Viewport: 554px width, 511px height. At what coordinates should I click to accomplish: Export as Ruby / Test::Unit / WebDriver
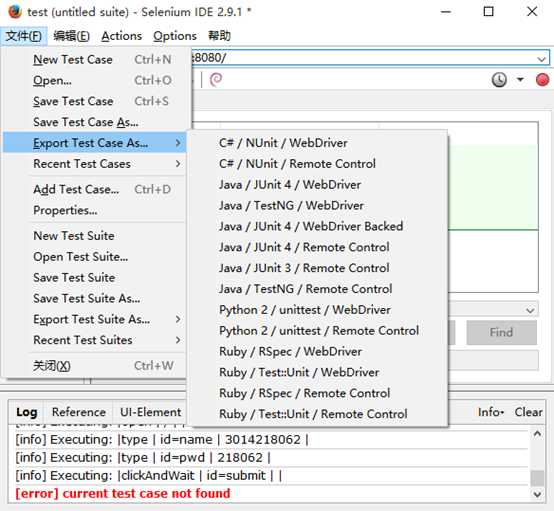point(318,372)
